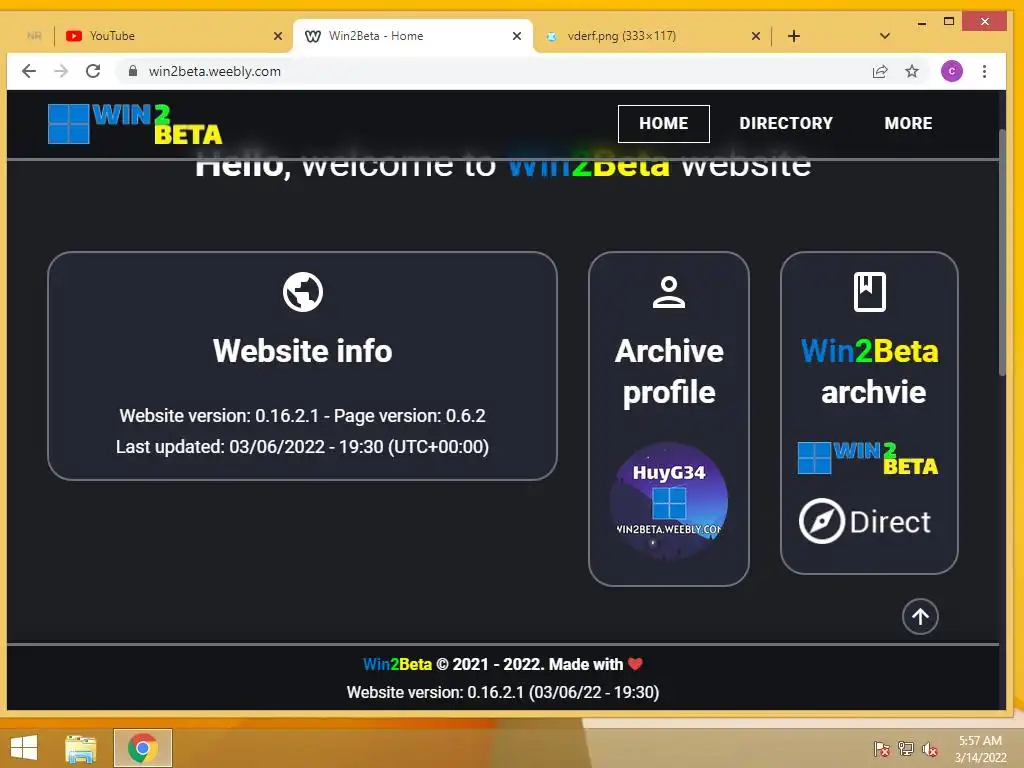Click the padlock site info icon
1024x768 pixels.
tap(133, 71)
